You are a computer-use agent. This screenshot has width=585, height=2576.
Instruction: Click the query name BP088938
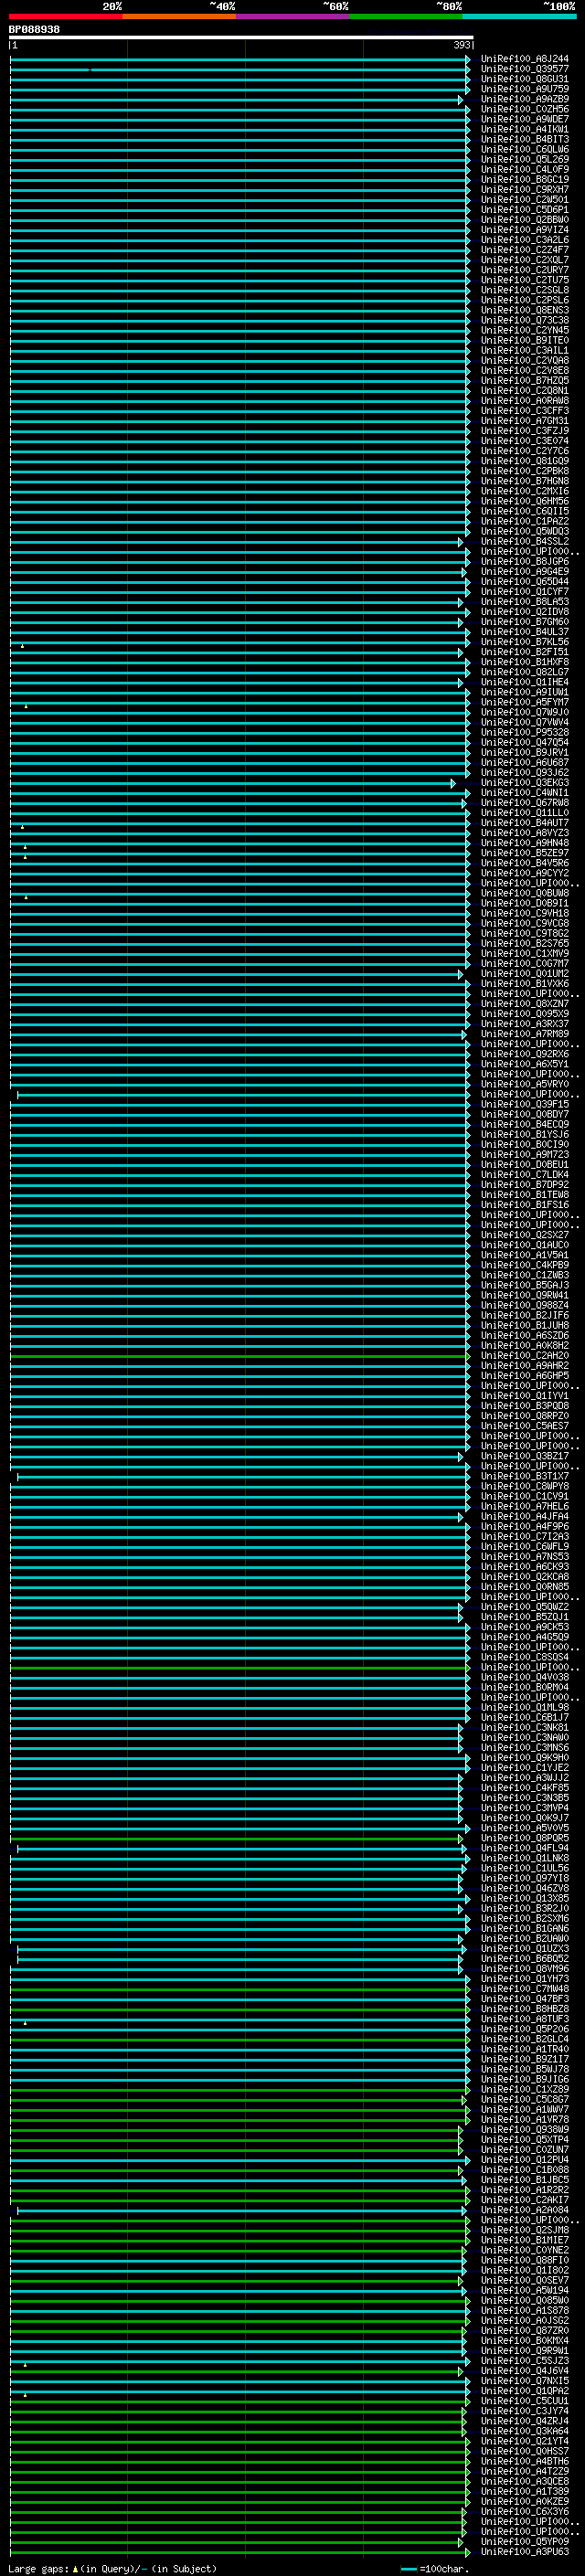[34, 30]
